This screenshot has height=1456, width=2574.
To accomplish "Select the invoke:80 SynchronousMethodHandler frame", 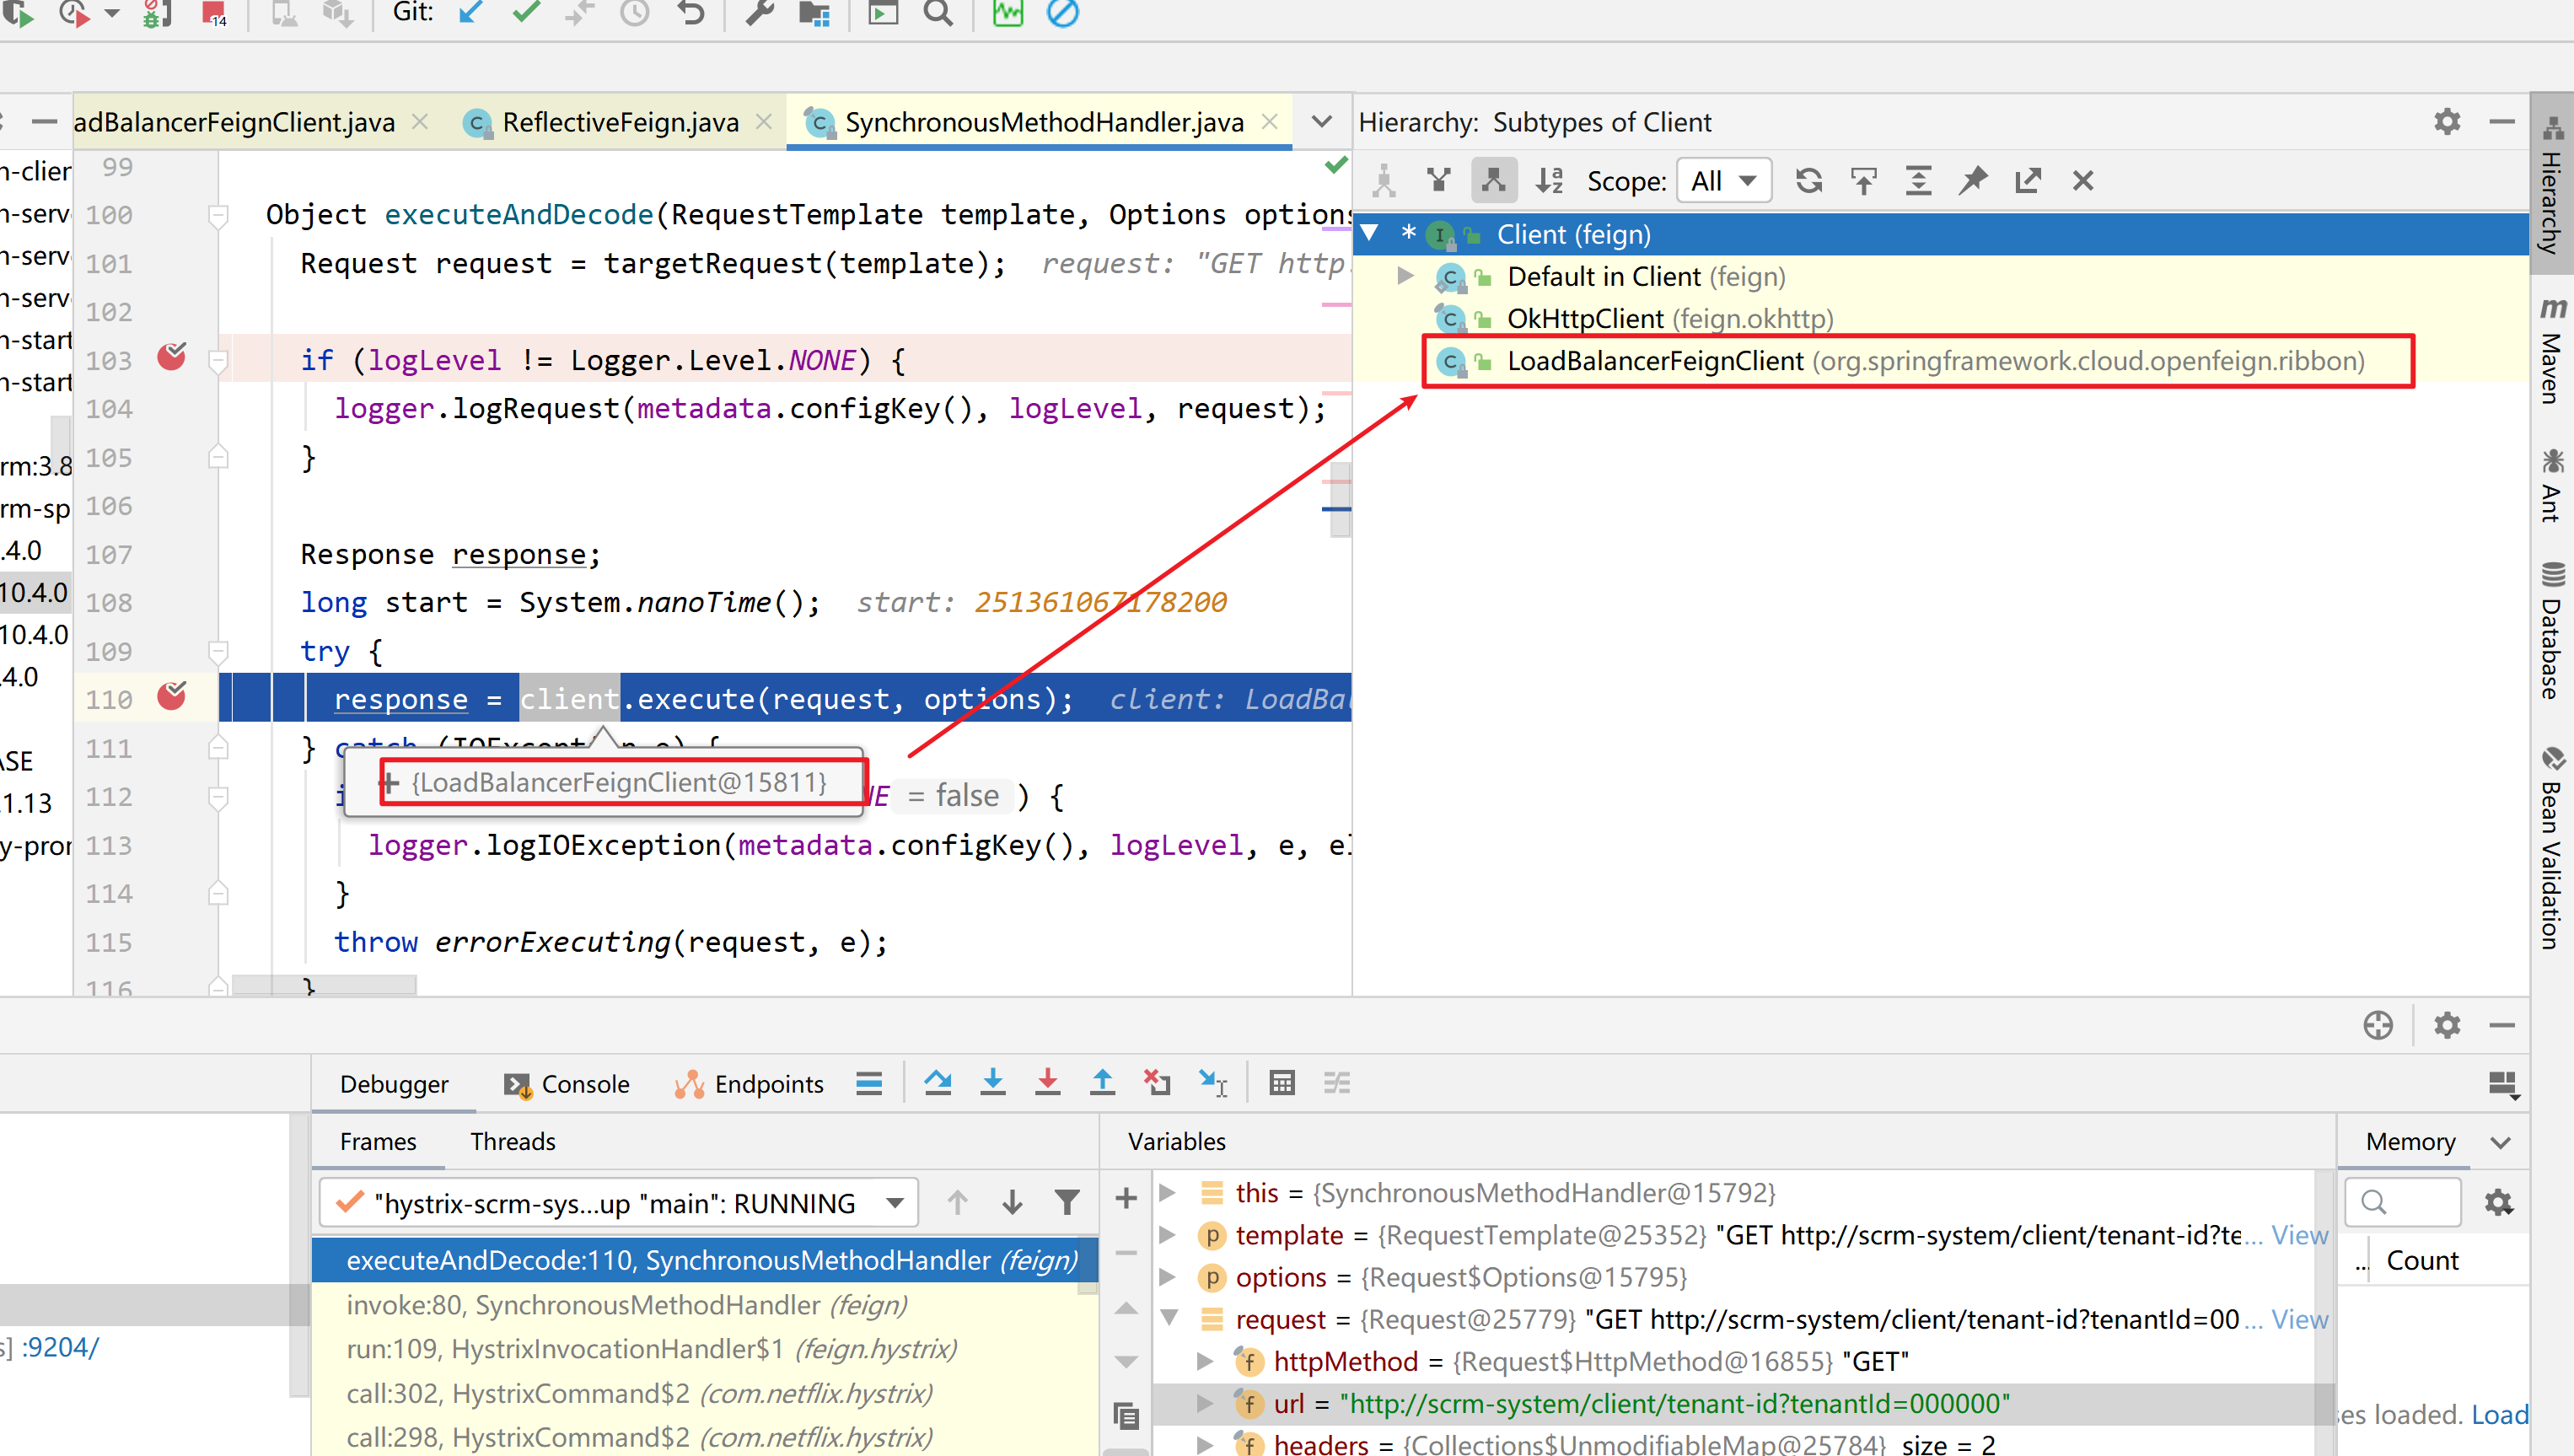I will [626, 1305].
